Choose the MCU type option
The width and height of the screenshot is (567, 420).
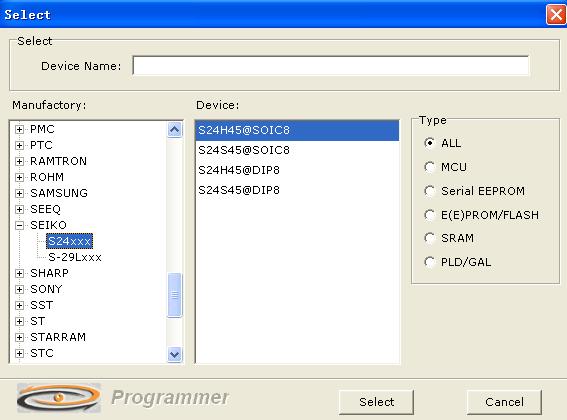pos(429,167)
